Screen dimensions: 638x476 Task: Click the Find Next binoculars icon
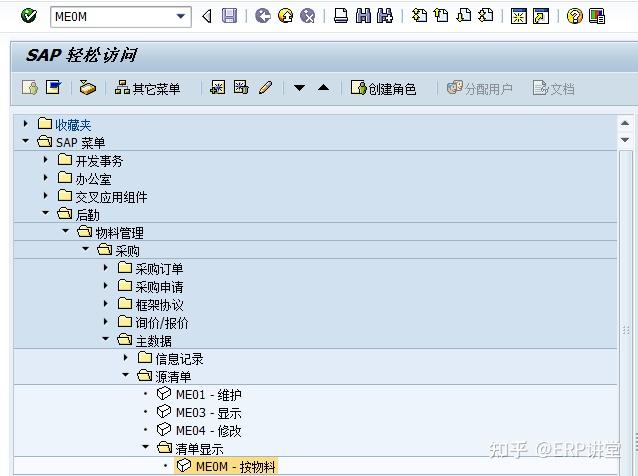click(x=385, y=16)
